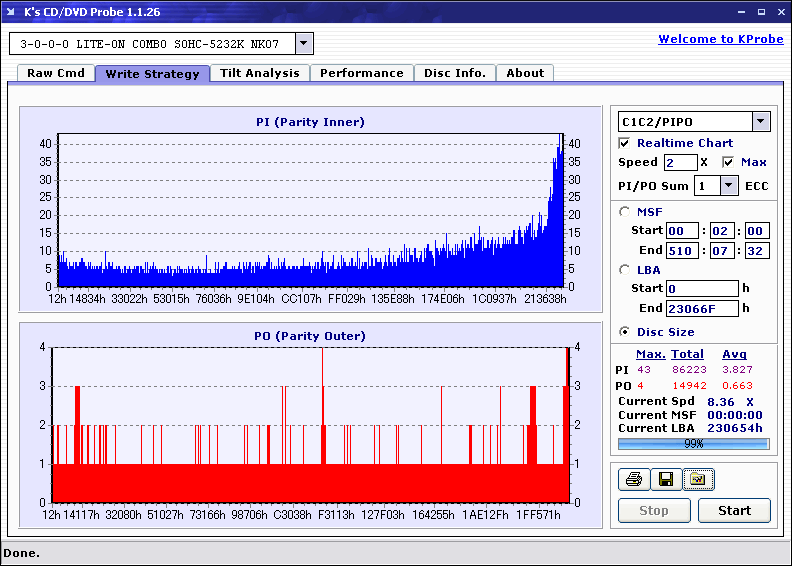792x566 pixels.
Task: Click the floppy disk save icon
Action: (665, 480)
